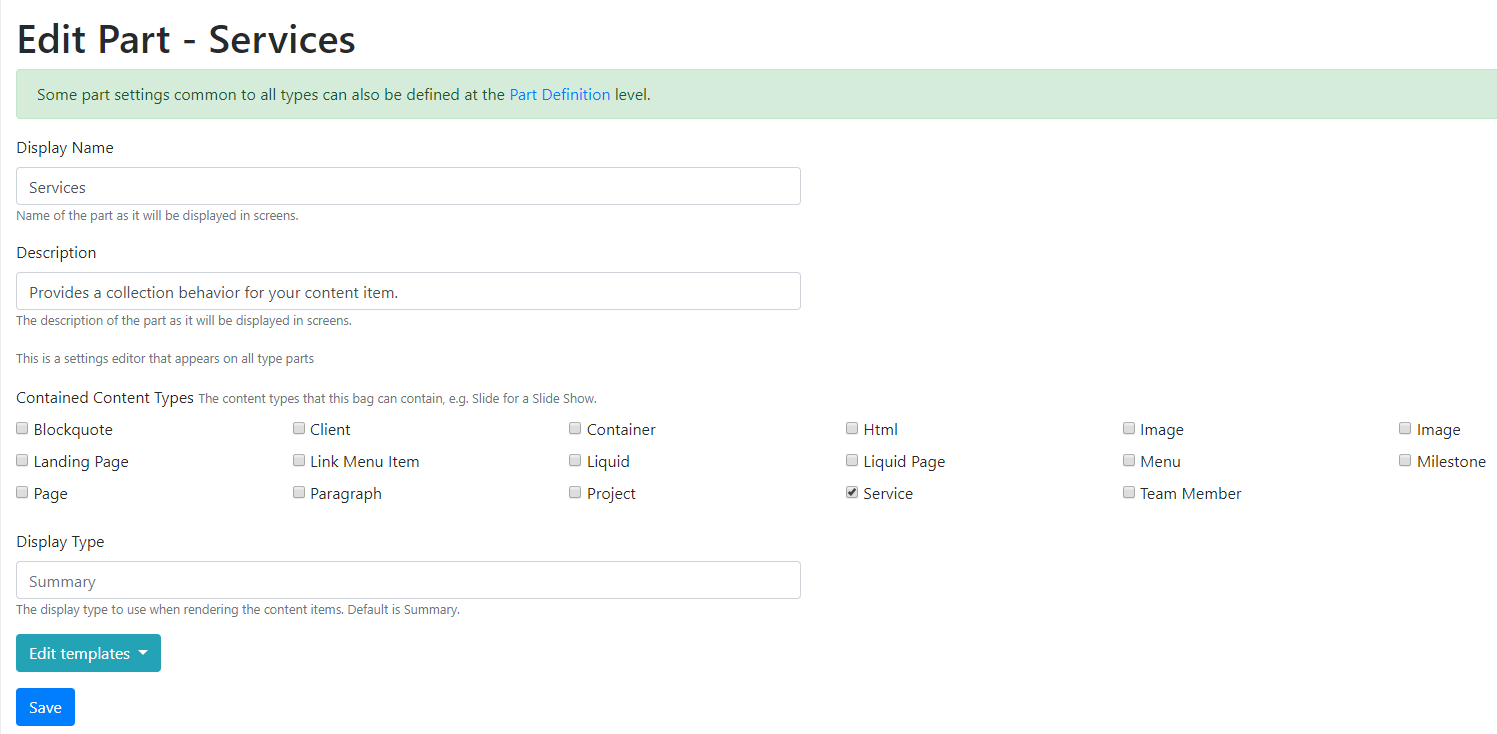
Task: Focus the Display Type Summary field
Action: (x=408, y=580)
